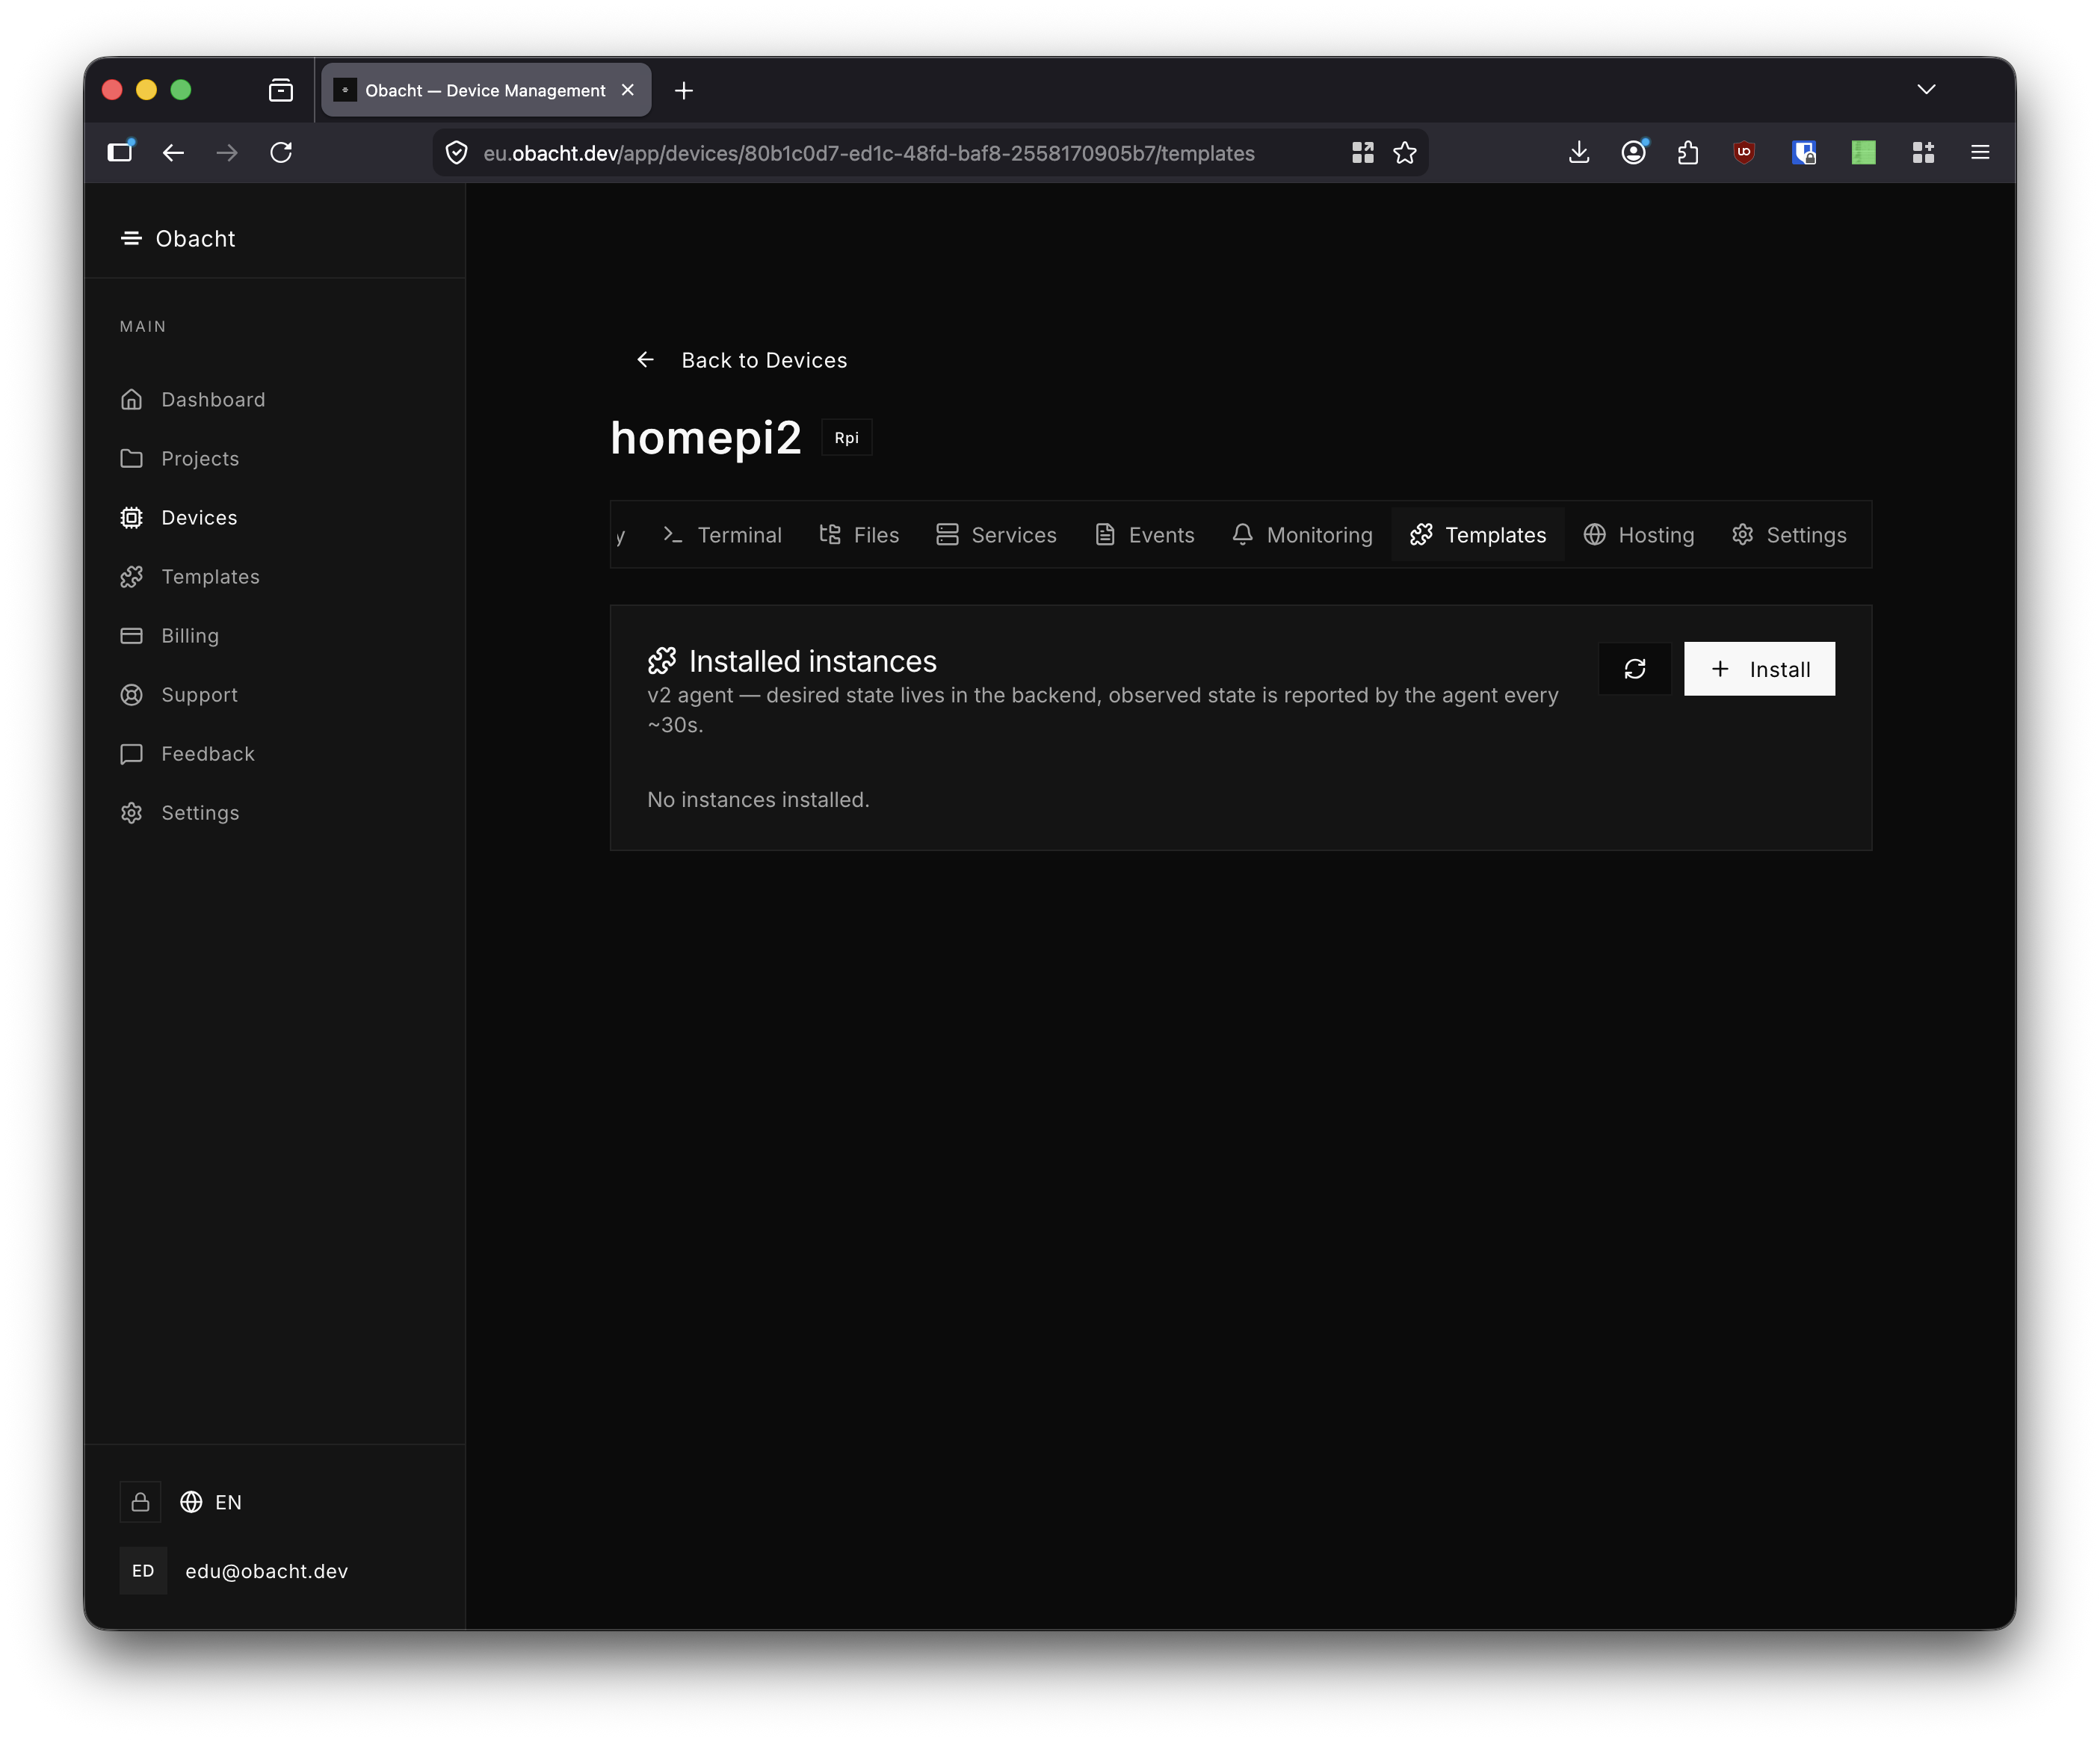
Task: Open Templates in the left sidebar
Action: tap(190, 576)
